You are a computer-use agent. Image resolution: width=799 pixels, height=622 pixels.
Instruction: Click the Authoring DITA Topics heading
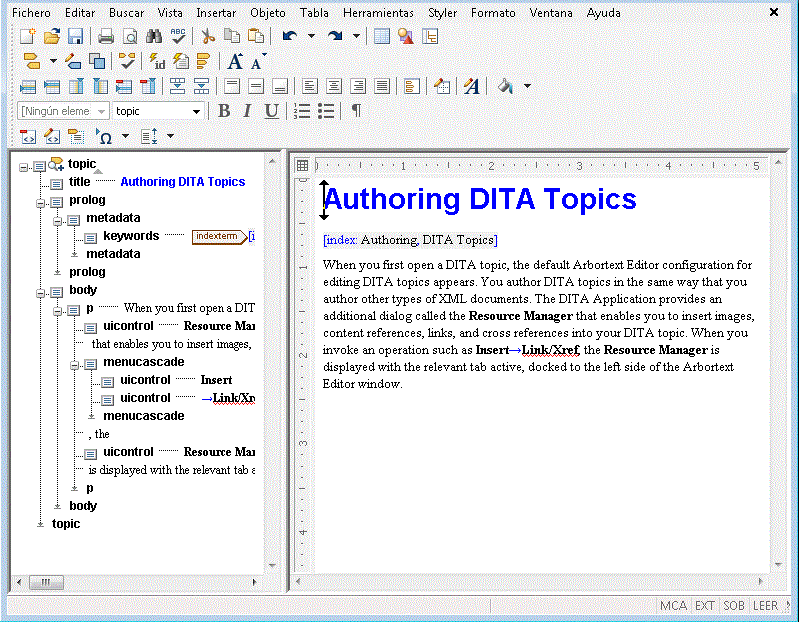[x=480, y=199]
